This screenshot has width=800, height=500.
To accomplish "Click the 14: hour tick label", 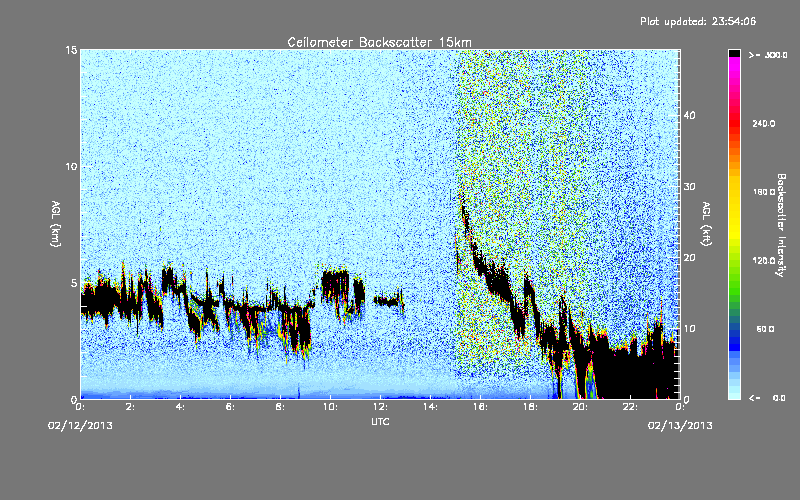I will pos(431,407).
